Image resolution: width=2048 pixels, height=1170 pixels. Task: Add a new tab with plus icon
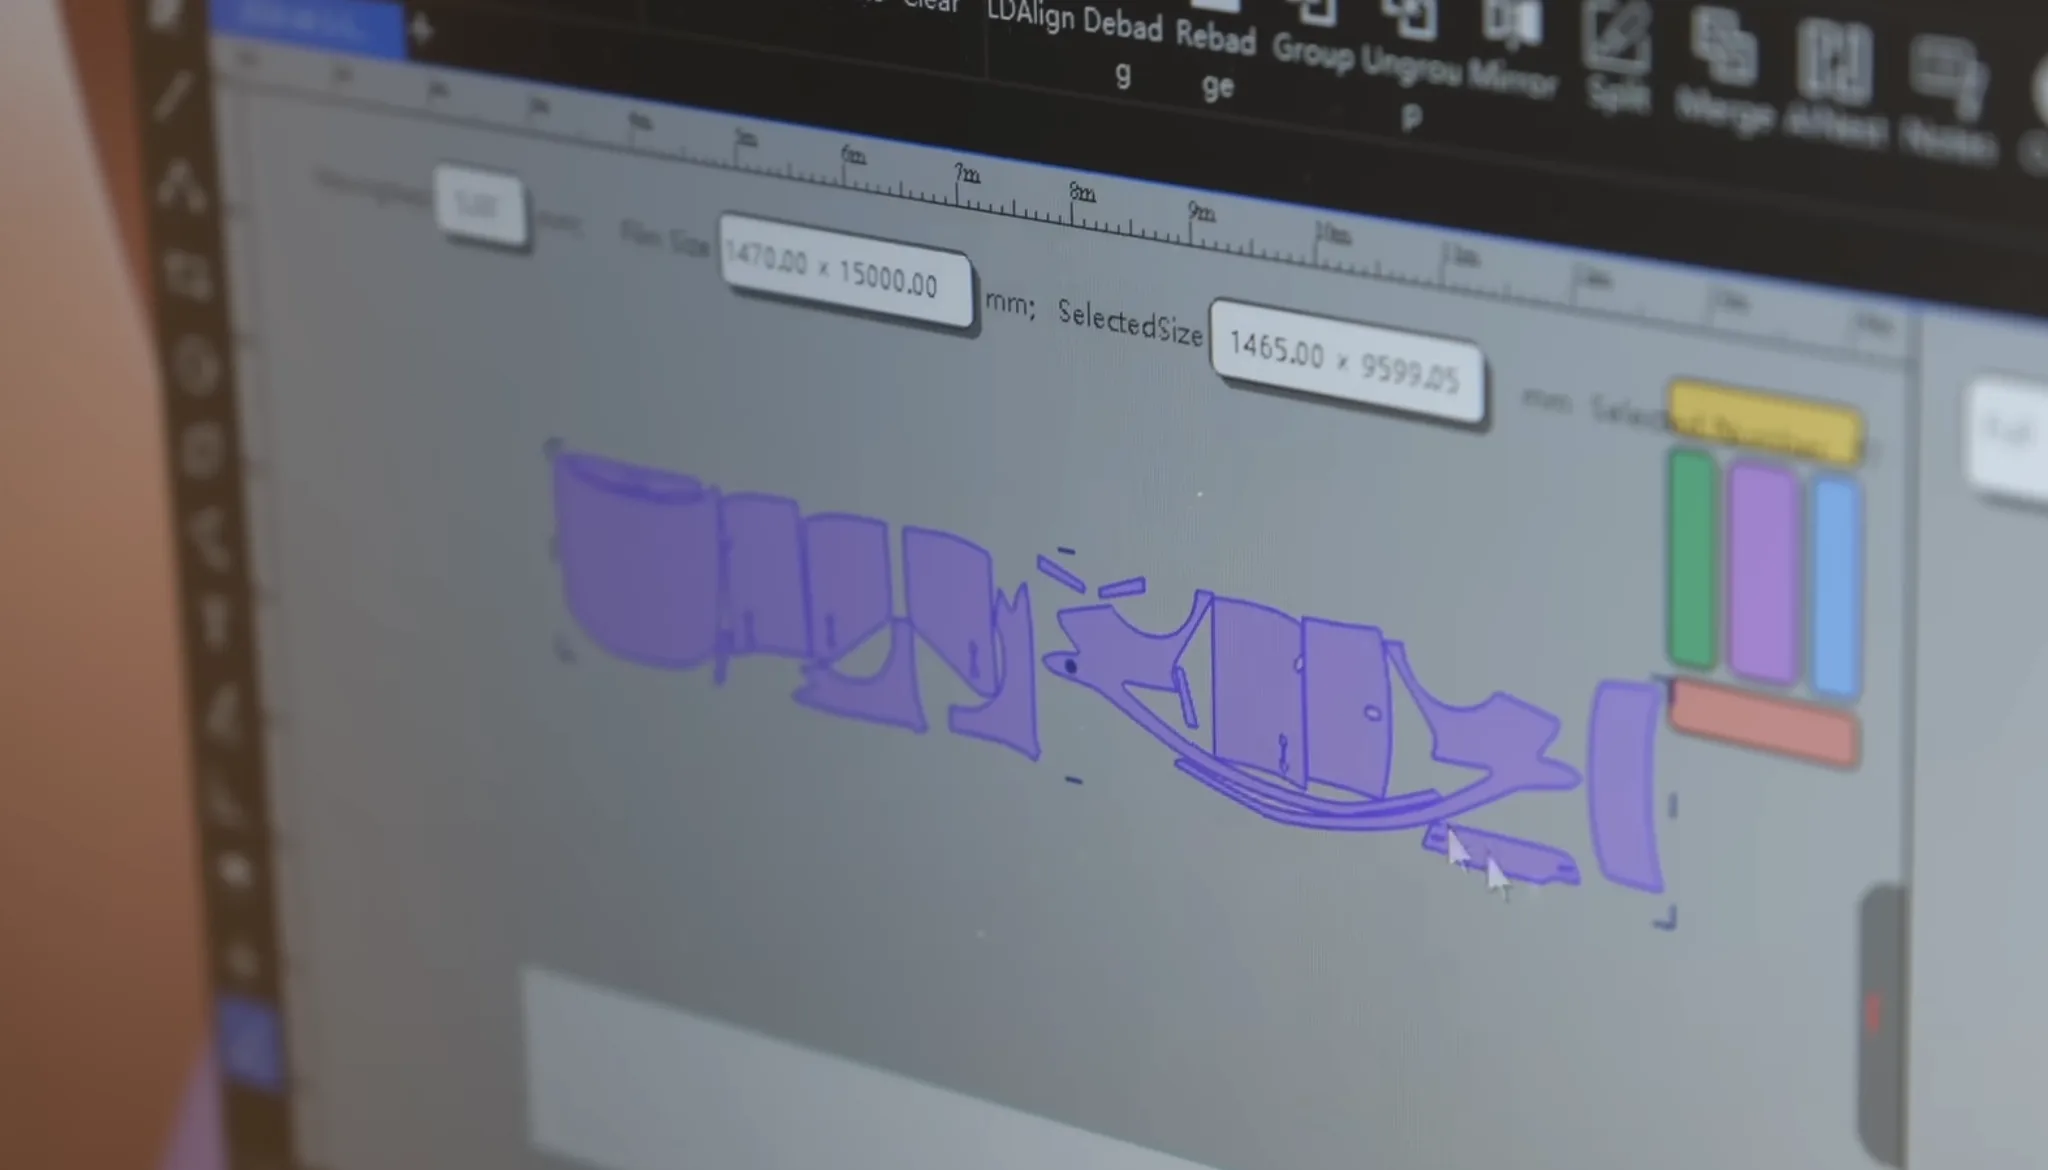(x=421, y=31)
